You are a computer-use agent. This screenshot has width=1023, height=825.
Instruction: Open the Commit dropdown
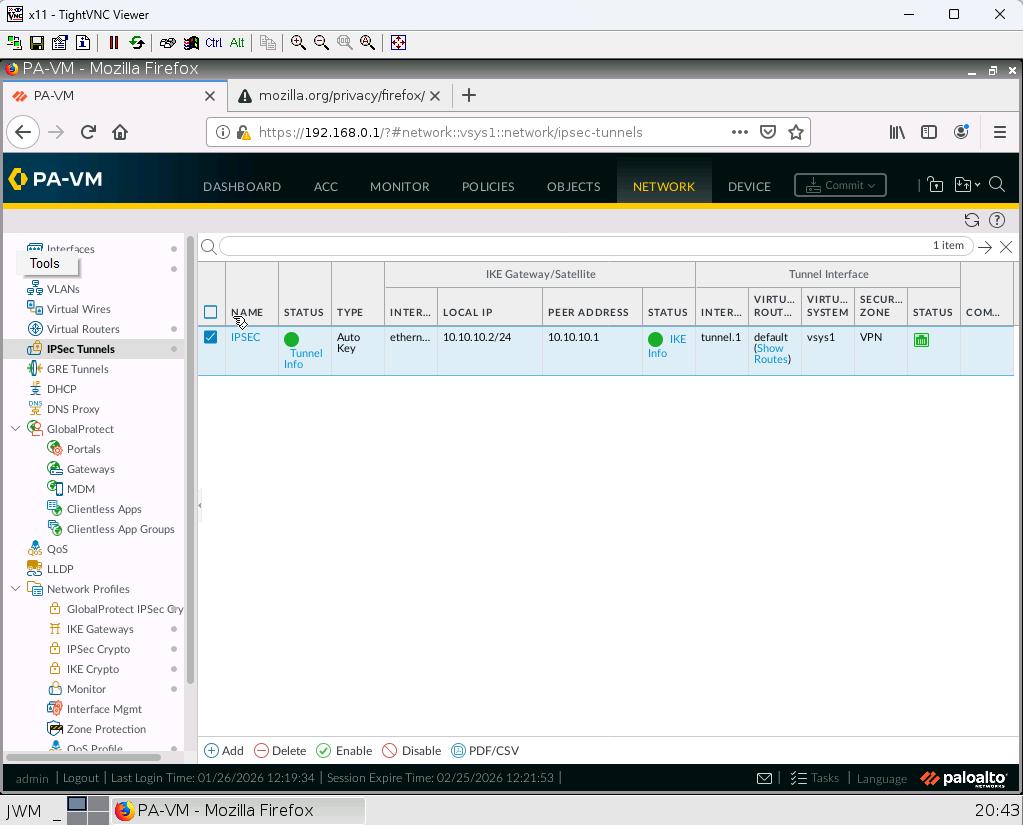pyautogui.click(x=840, y=185)
